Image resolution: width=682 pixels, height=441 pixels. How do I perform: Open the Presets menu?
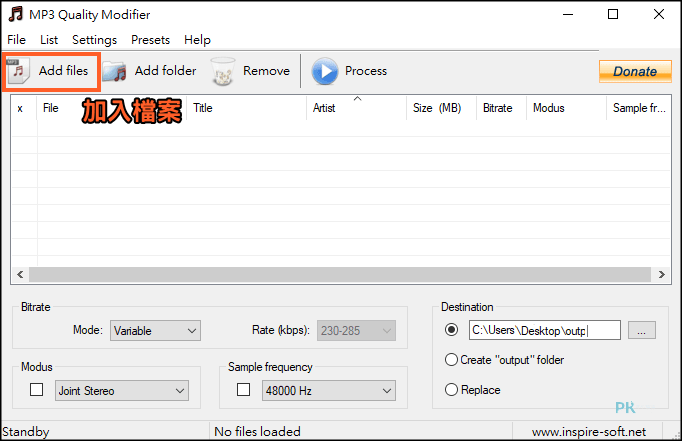150,40
